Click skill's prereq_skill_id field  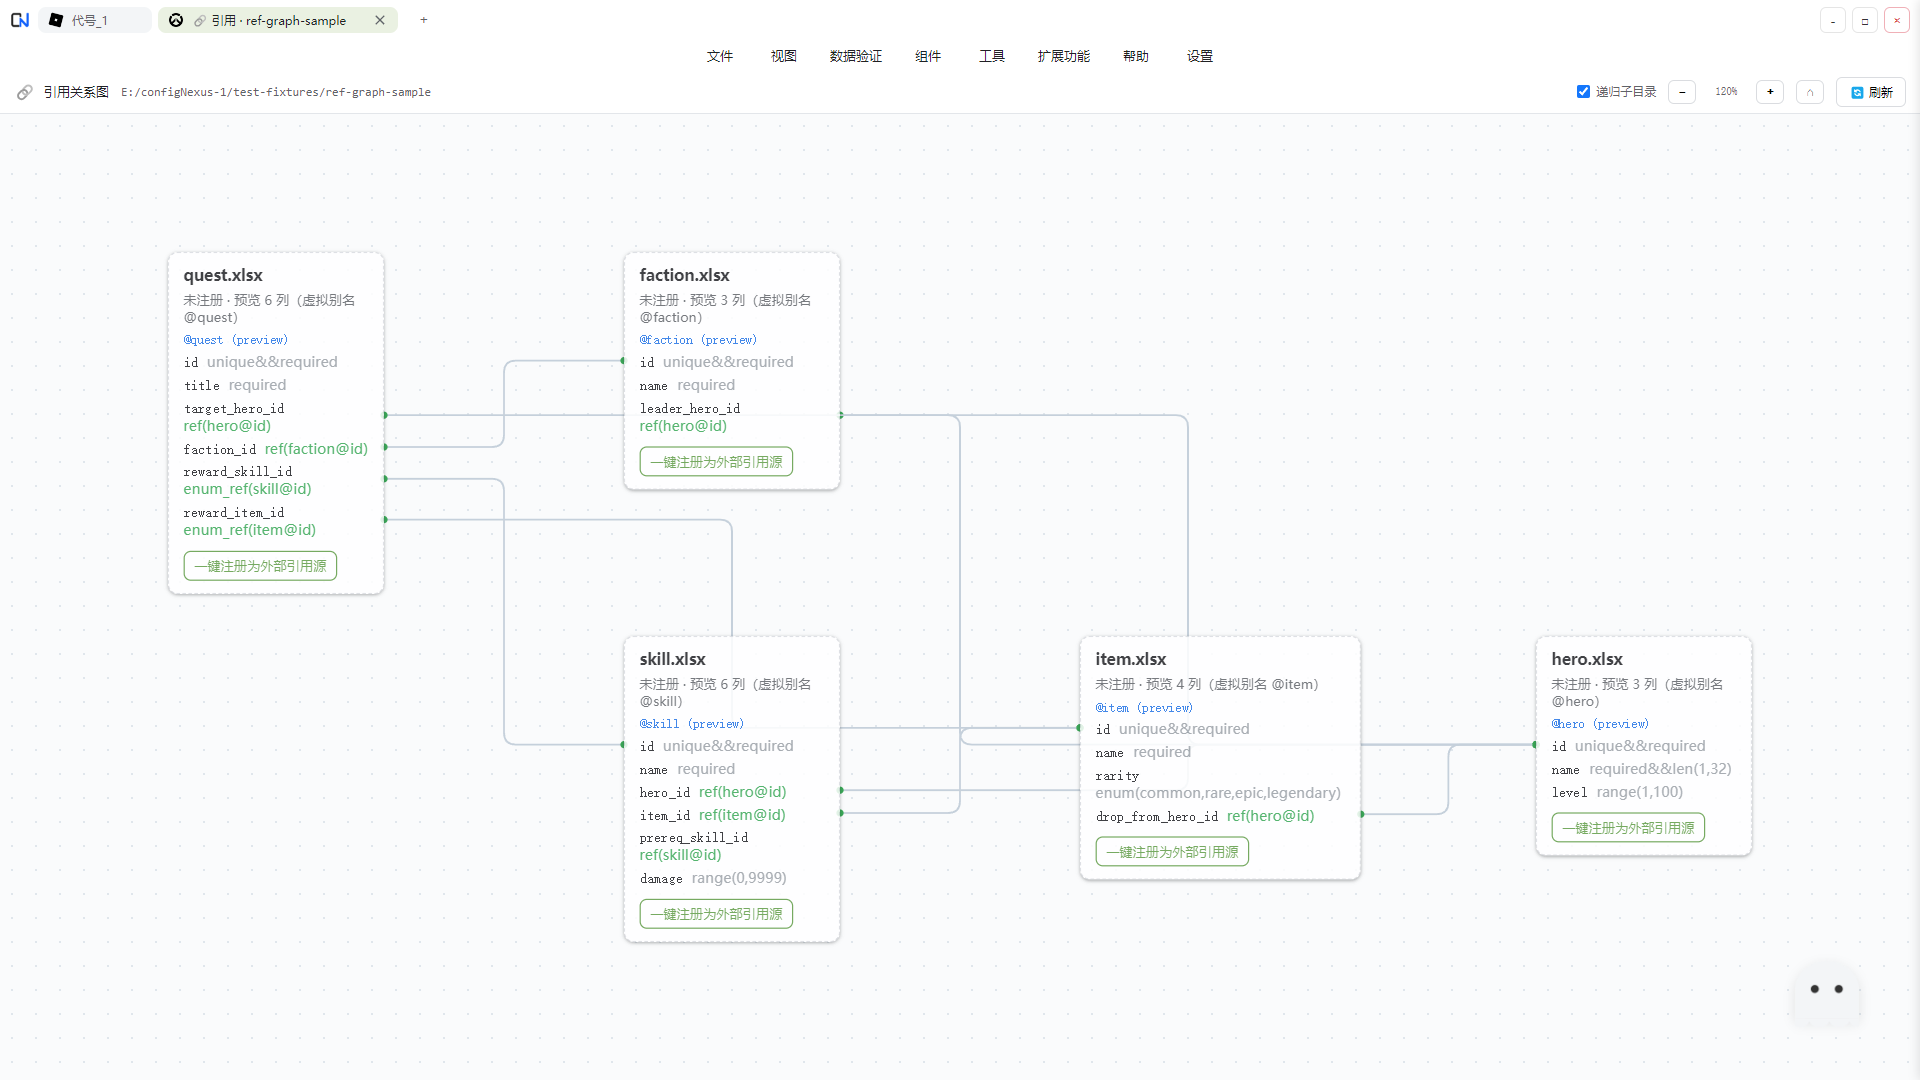[x=732, y=846]
